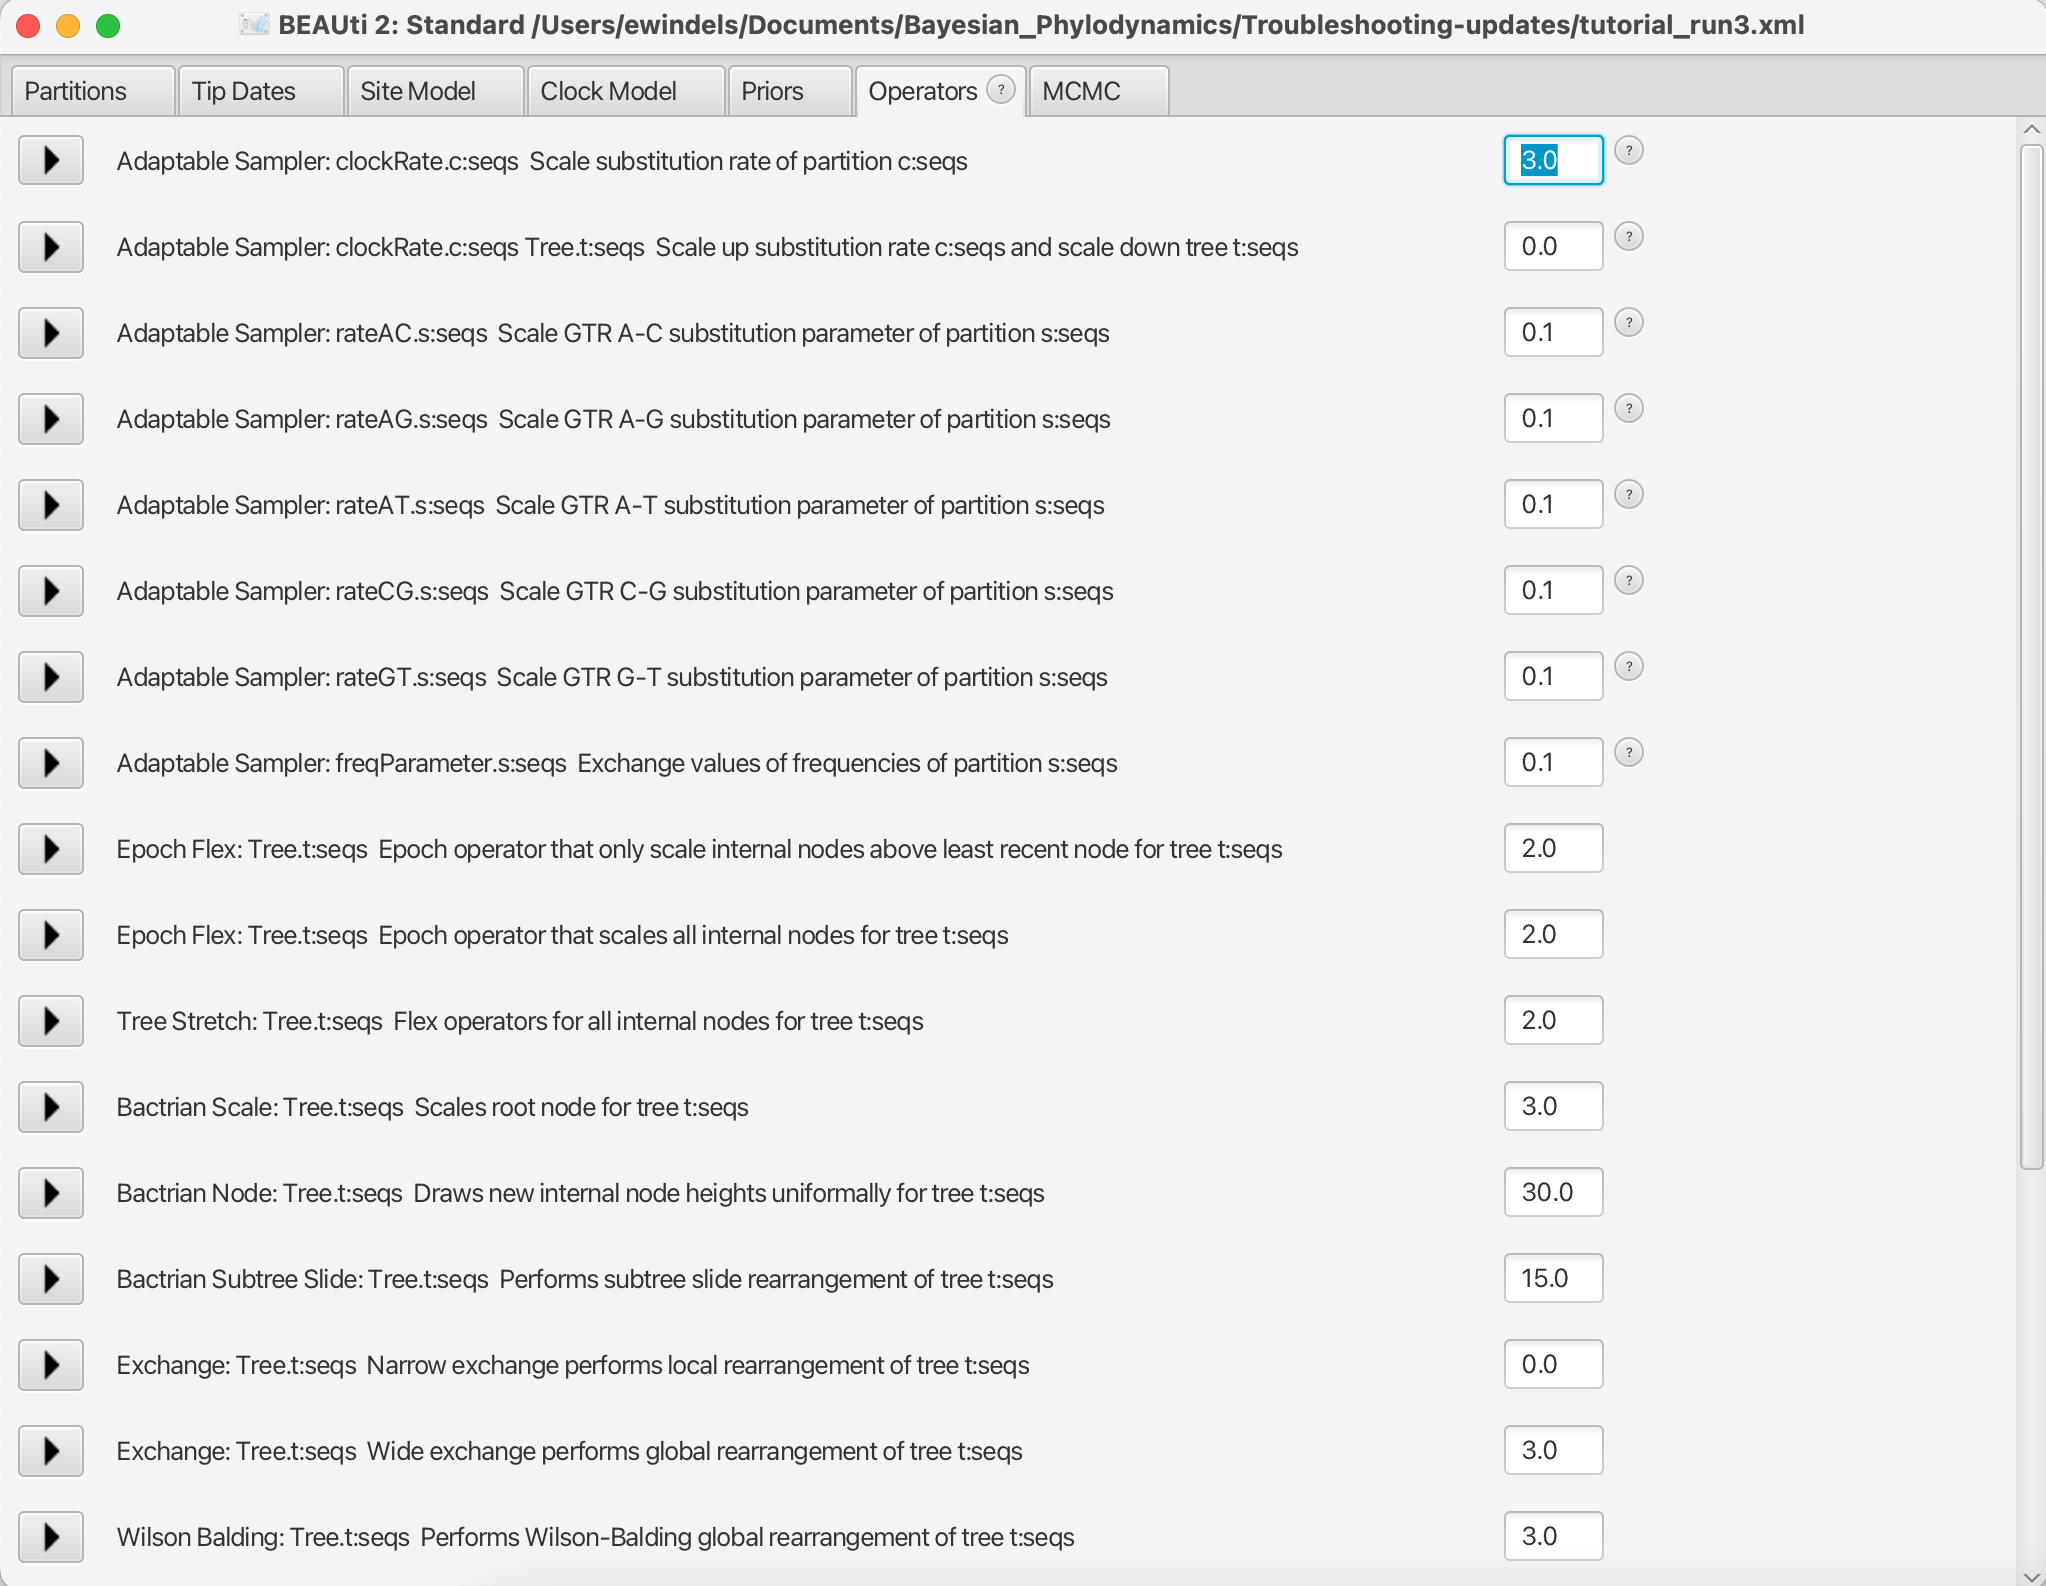This screenshot has width=2046, height=1586.
Task: Click the Bactrian Node weight field 30.0
Action: tap(1553, 1192)
